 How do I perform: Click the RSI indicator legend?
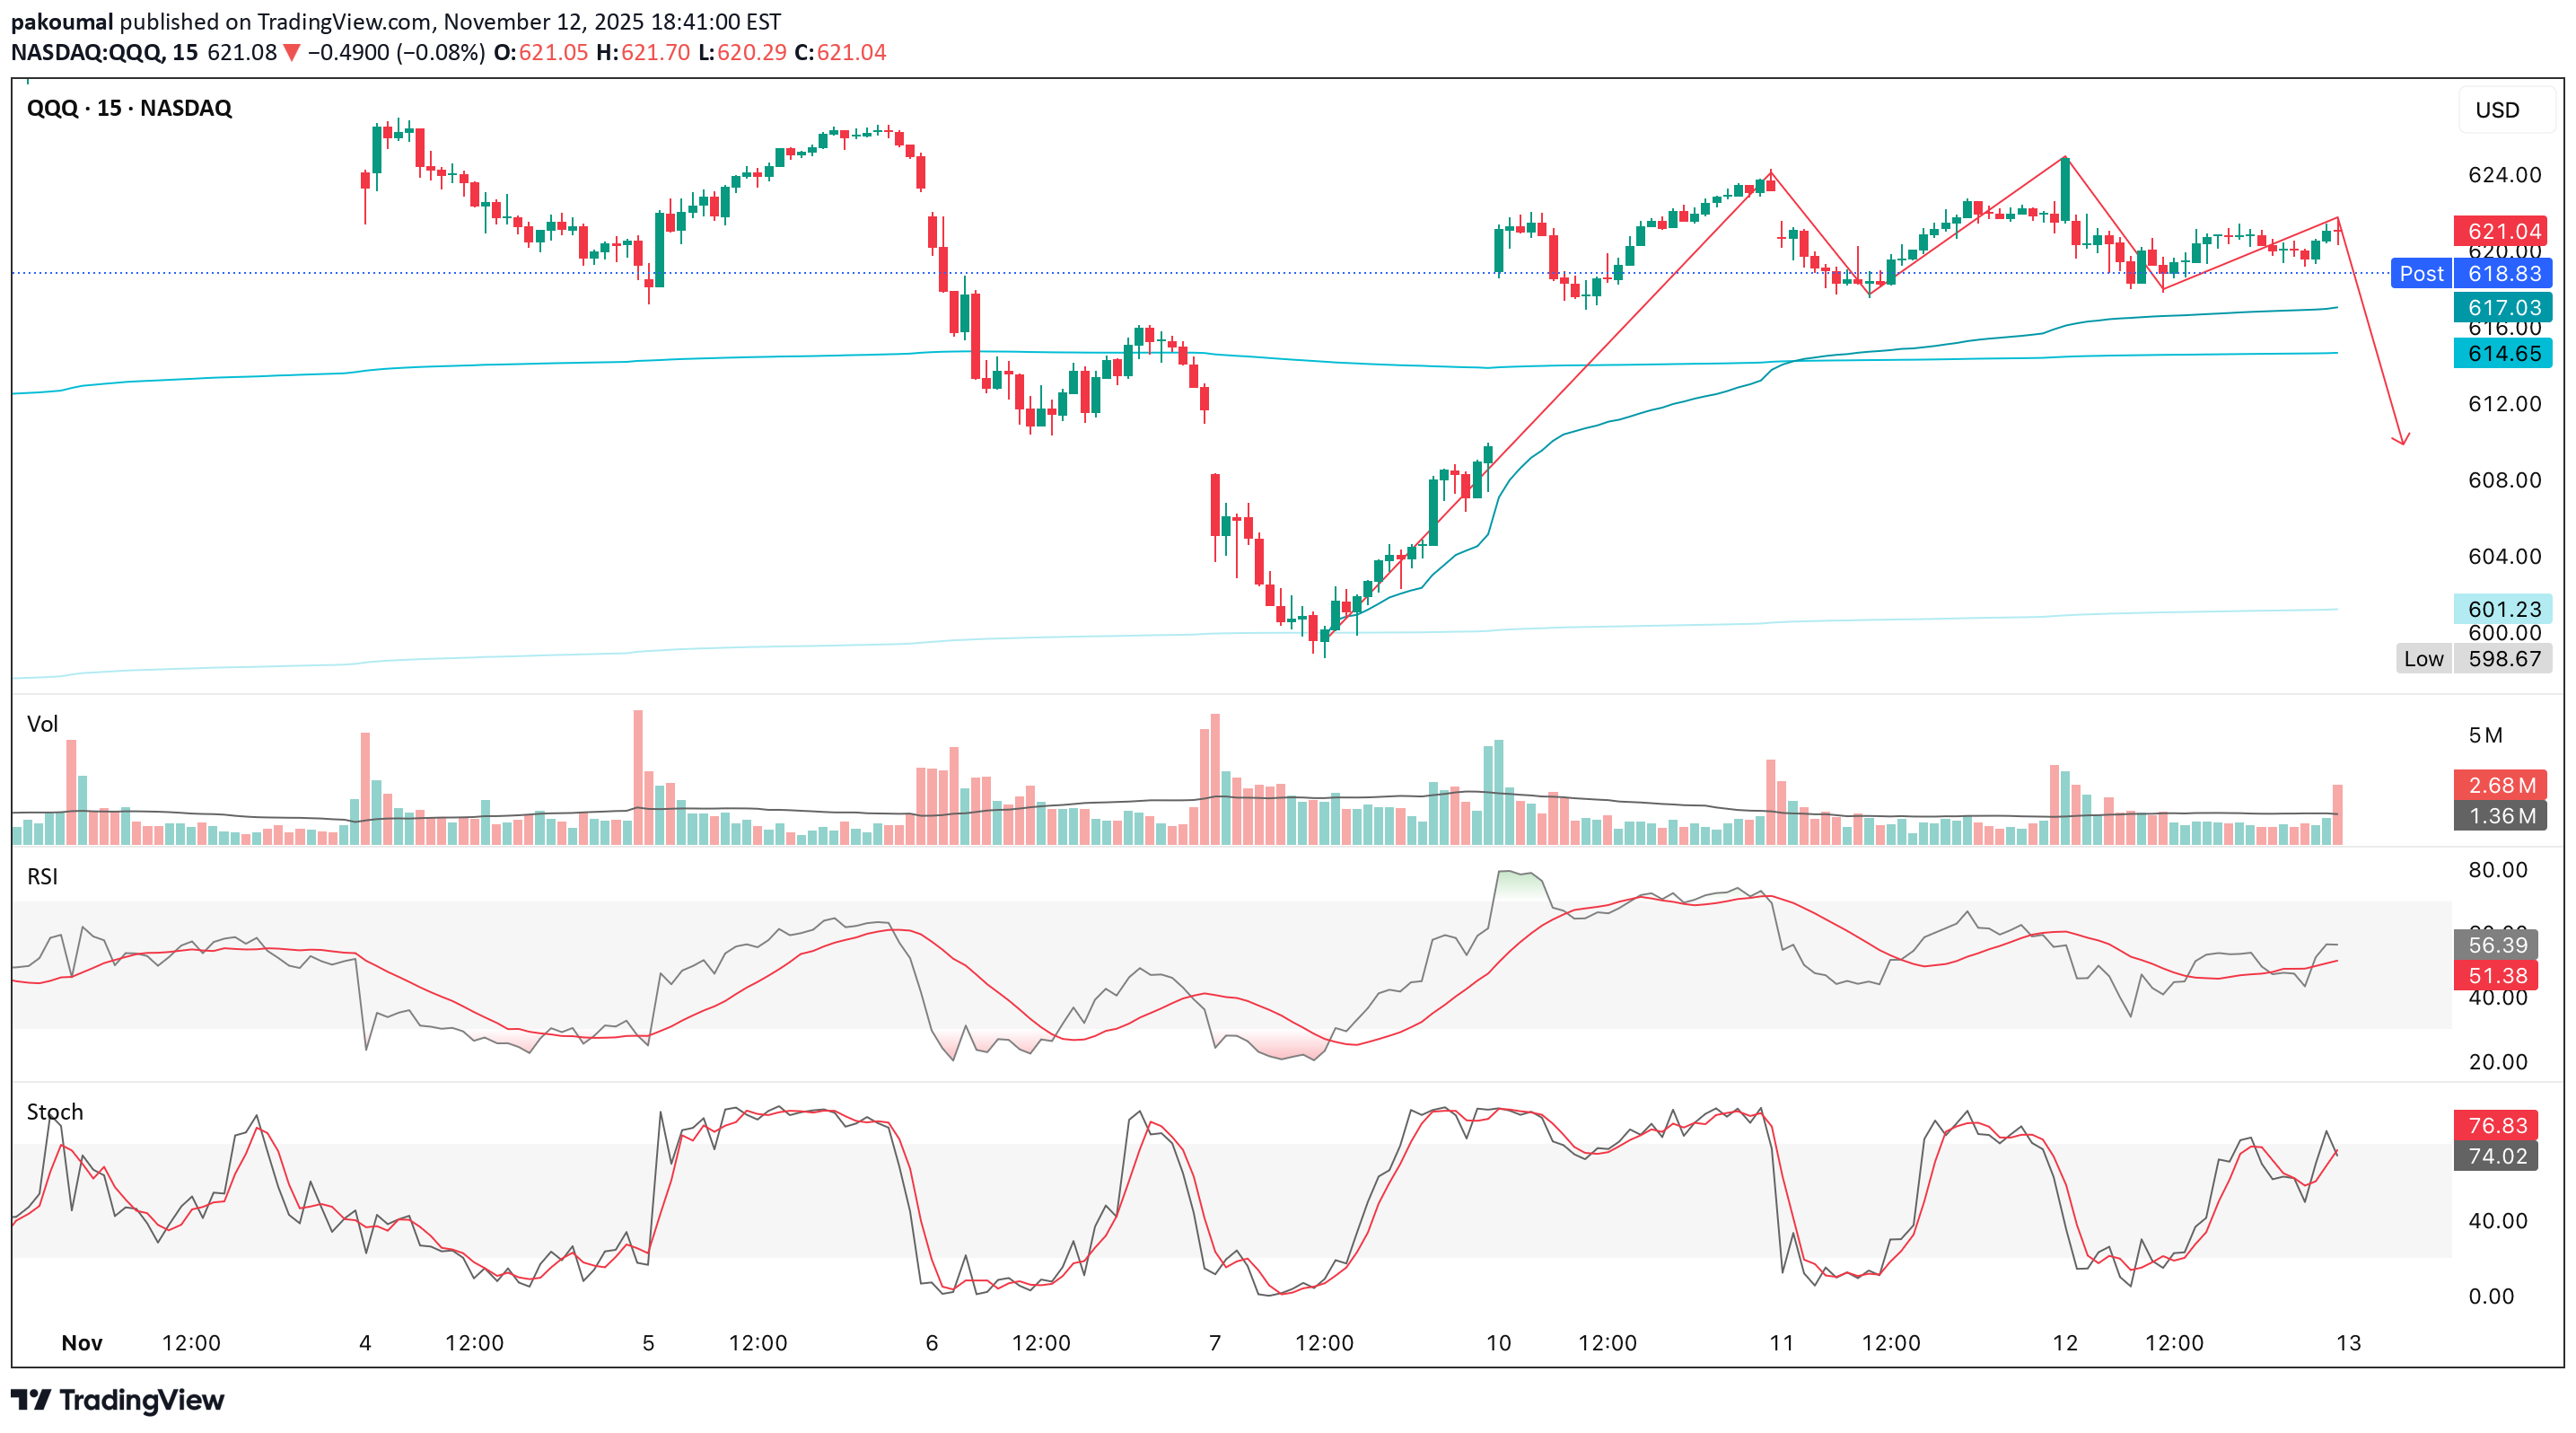(x=42, y=876)
